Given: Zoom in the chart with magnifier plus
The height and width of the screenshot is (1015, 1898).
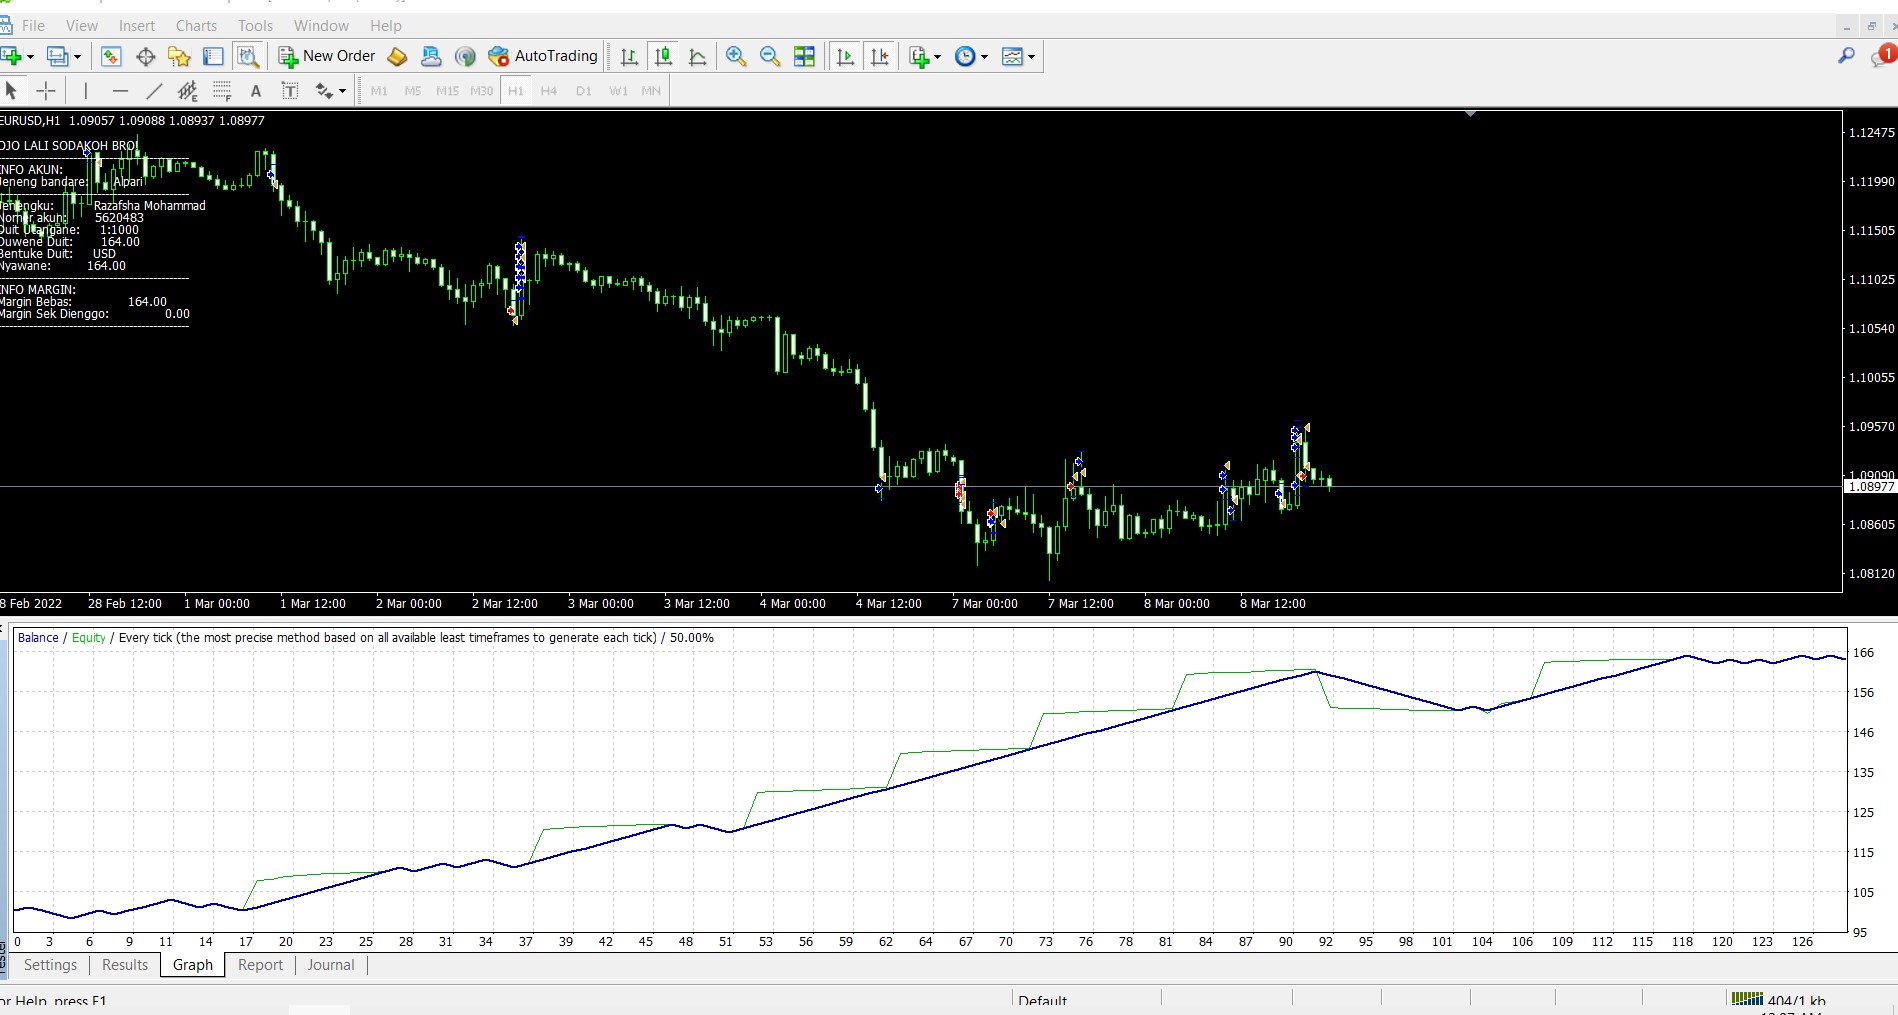Looking at the screenshot, I should (736, 56).
